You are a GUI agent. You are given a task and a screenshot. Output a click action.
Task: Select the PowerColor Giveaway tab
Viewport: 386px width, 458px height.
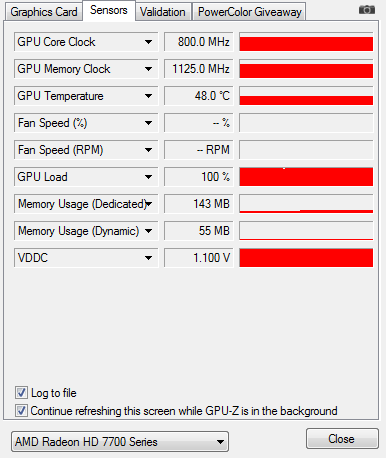[249, 12]
